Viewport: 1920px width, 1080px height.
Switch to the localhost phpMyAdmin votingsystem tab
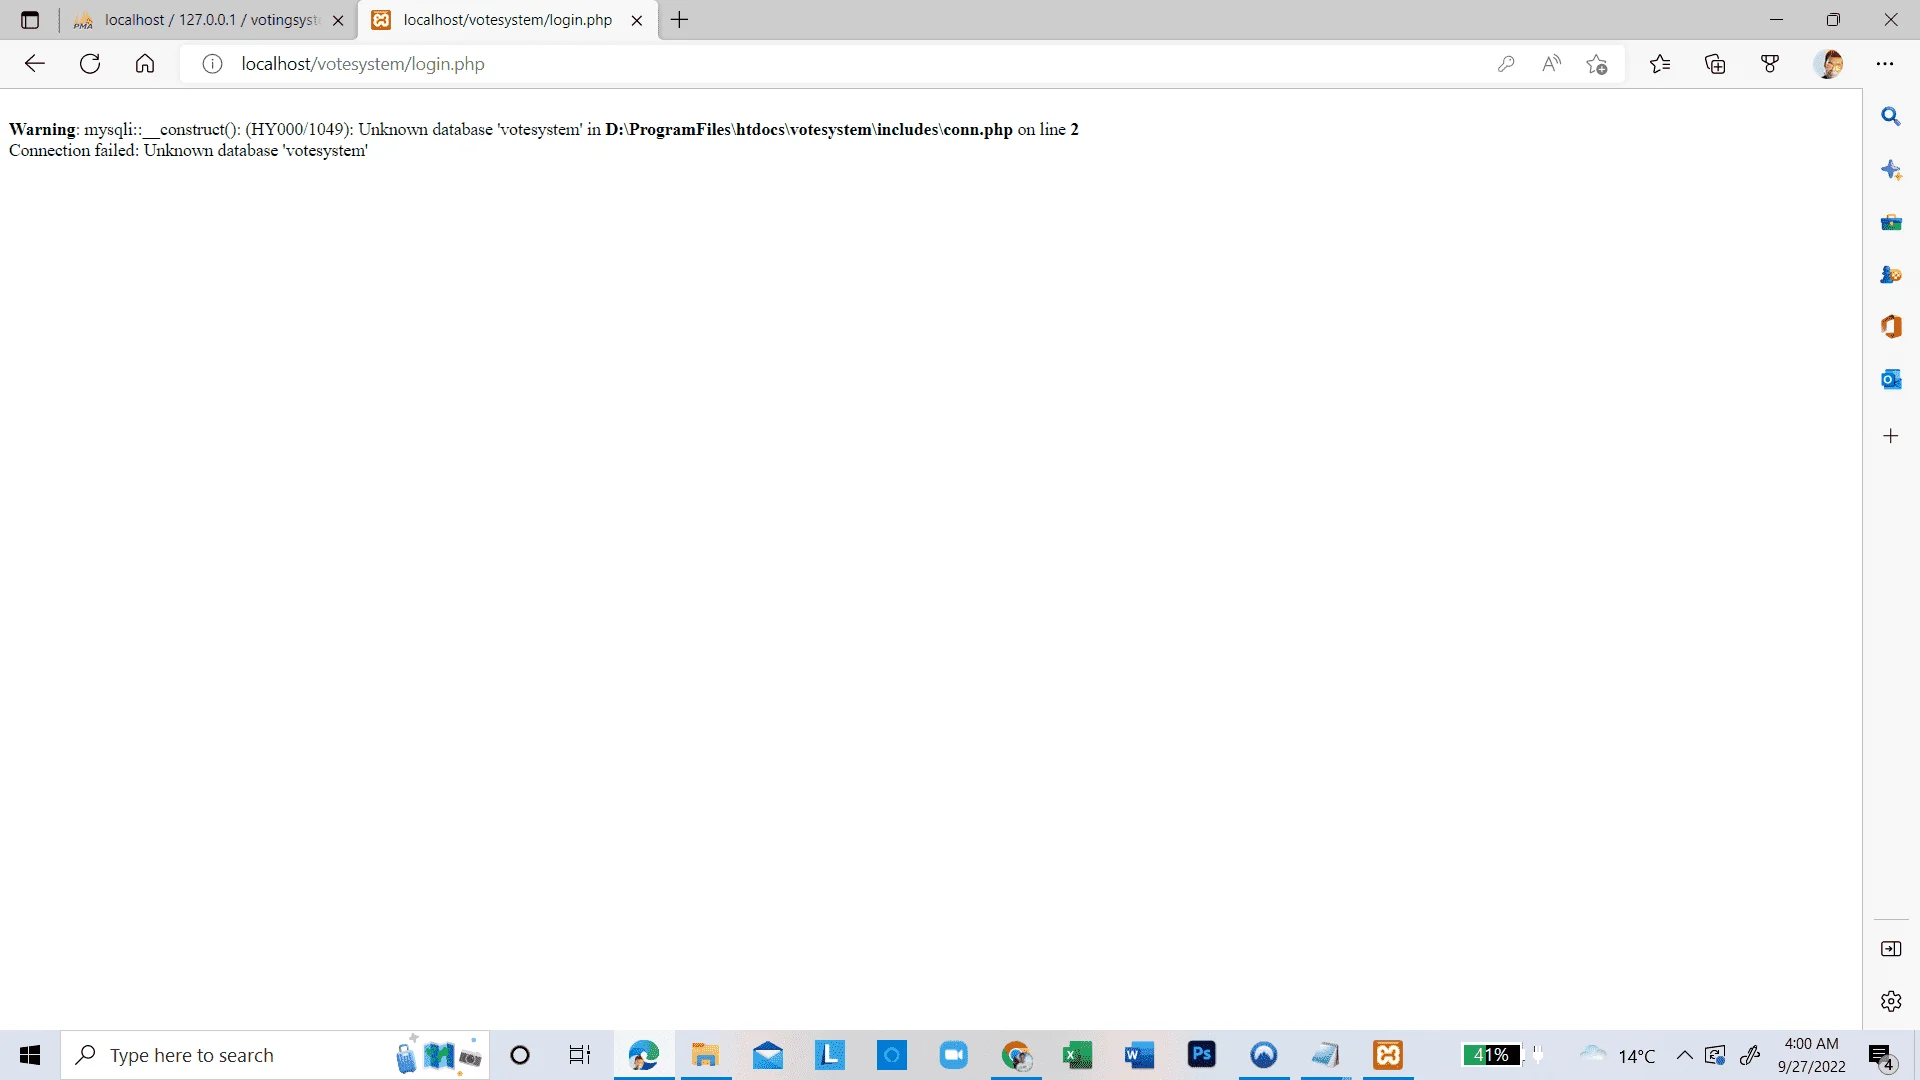(210, 20)
